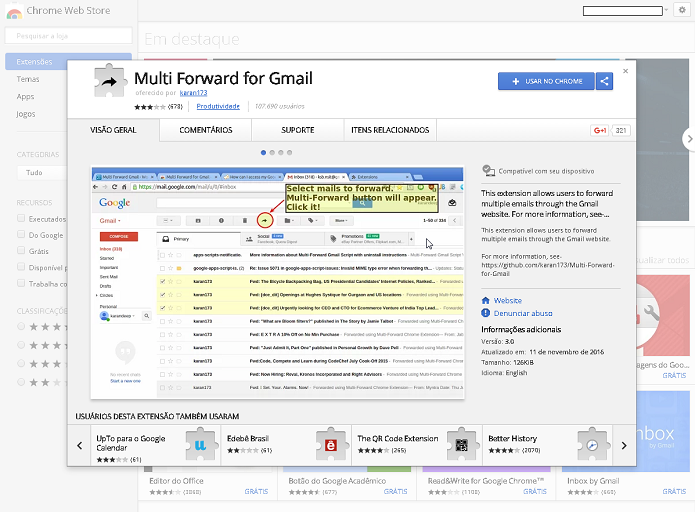Viewport: 695px width, 512px height.
Task: Select second screenshot carousel dot
Action: (272, 152)
